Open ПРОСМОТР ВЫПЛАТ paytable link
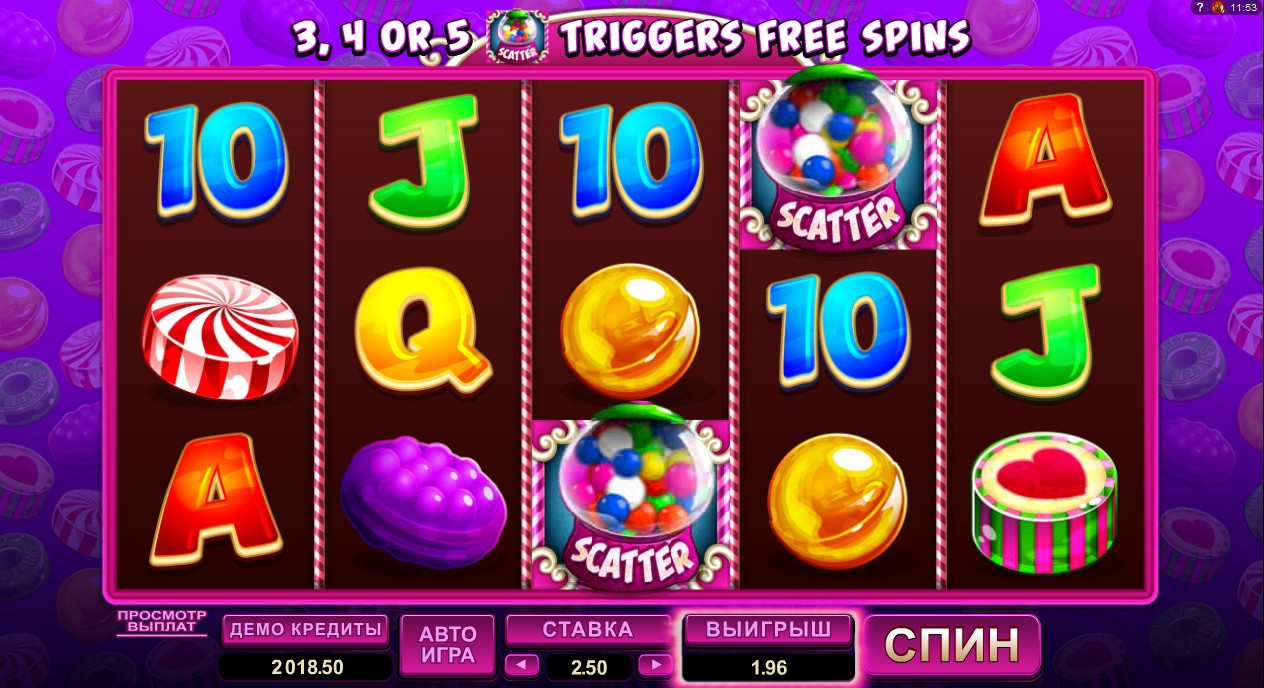Viewport: 1264px width, 688px height. click(x=161, y=622)
